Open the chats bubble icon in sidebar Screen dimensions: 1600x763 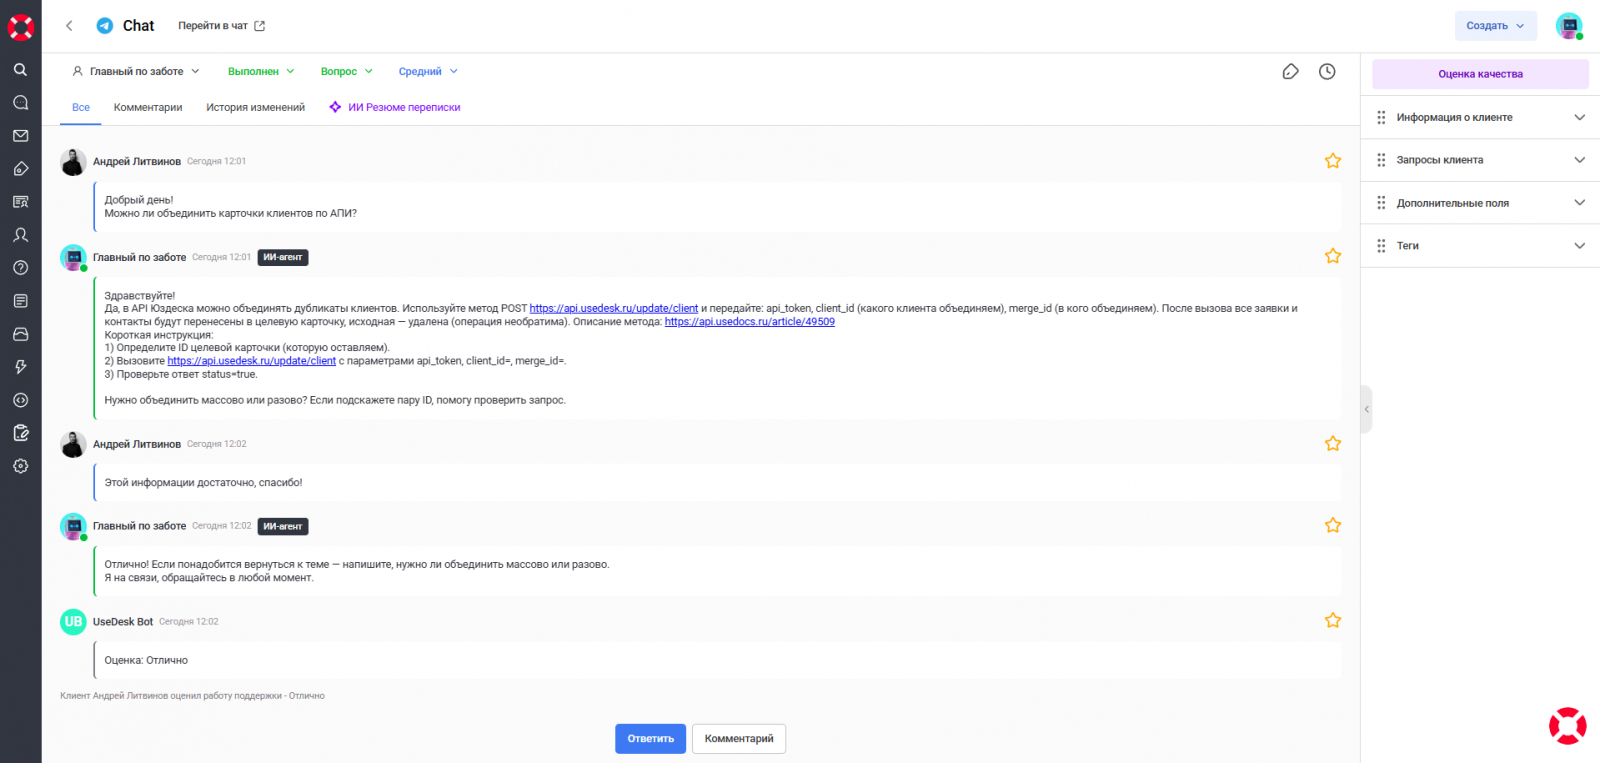point(20,103)
